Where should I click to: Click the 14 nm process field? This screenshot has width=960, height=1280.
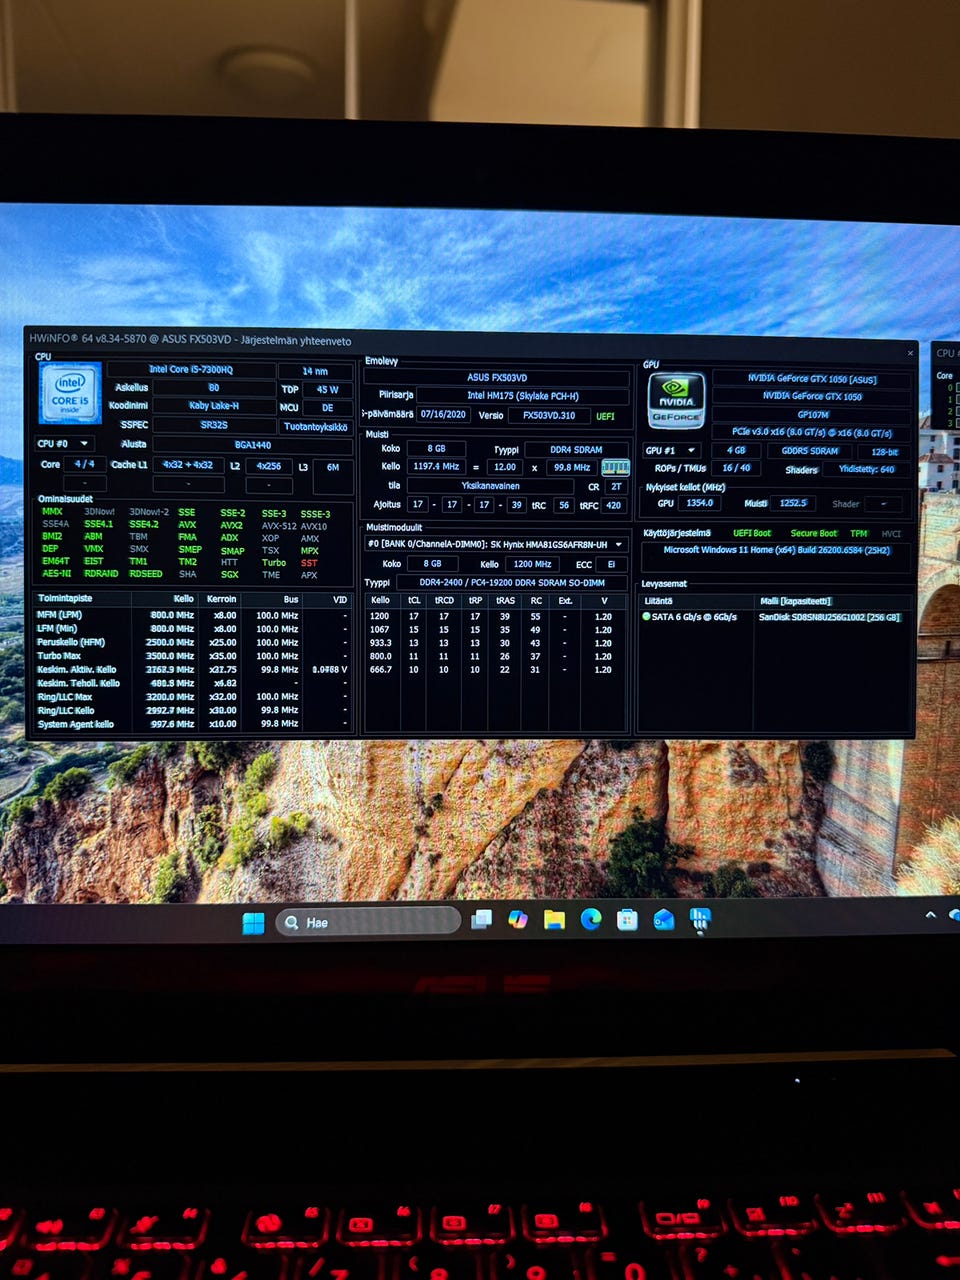pos(315,371)
